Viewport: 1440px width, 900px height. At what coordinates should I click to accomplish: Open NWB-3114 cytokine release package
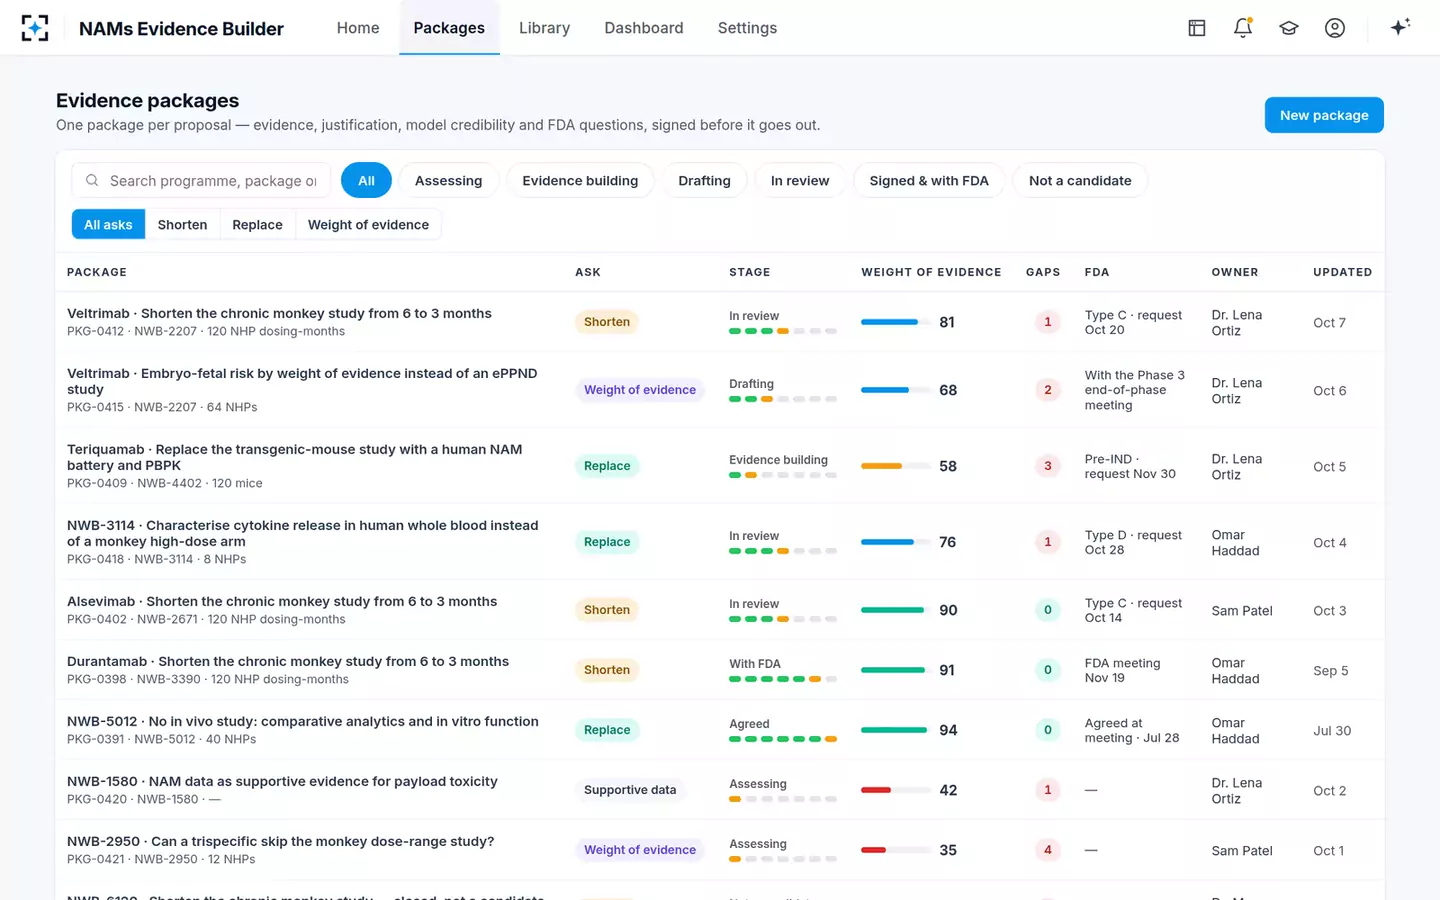click(302, 533)
